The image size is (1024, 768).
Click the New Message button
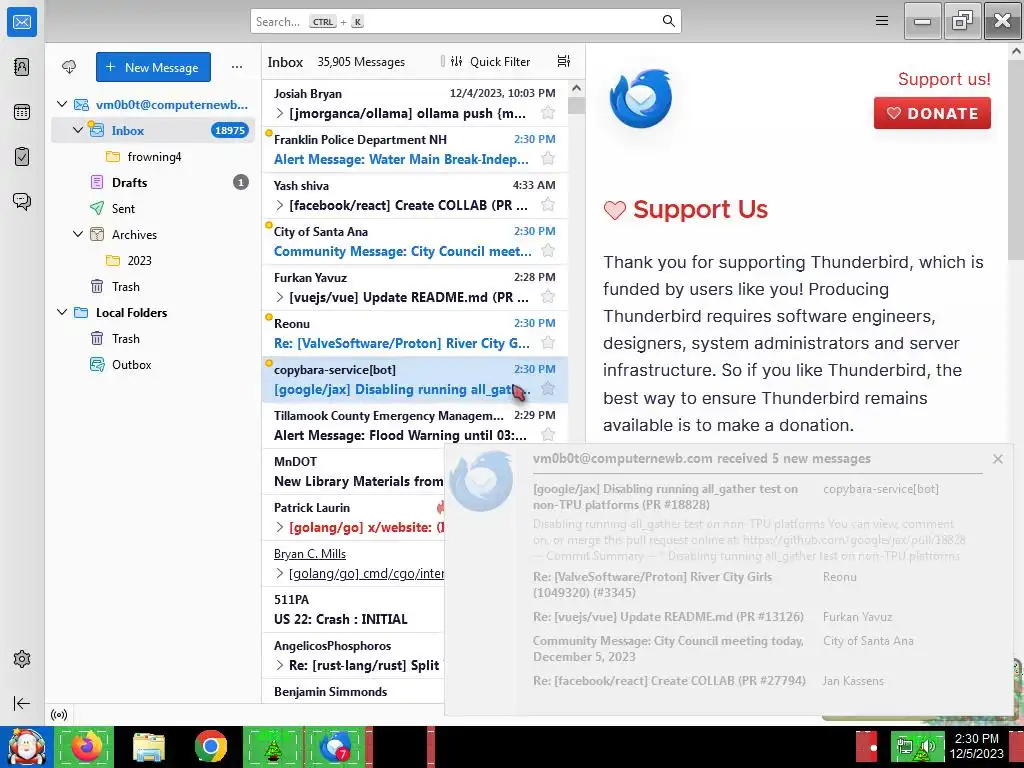point(153,67)
